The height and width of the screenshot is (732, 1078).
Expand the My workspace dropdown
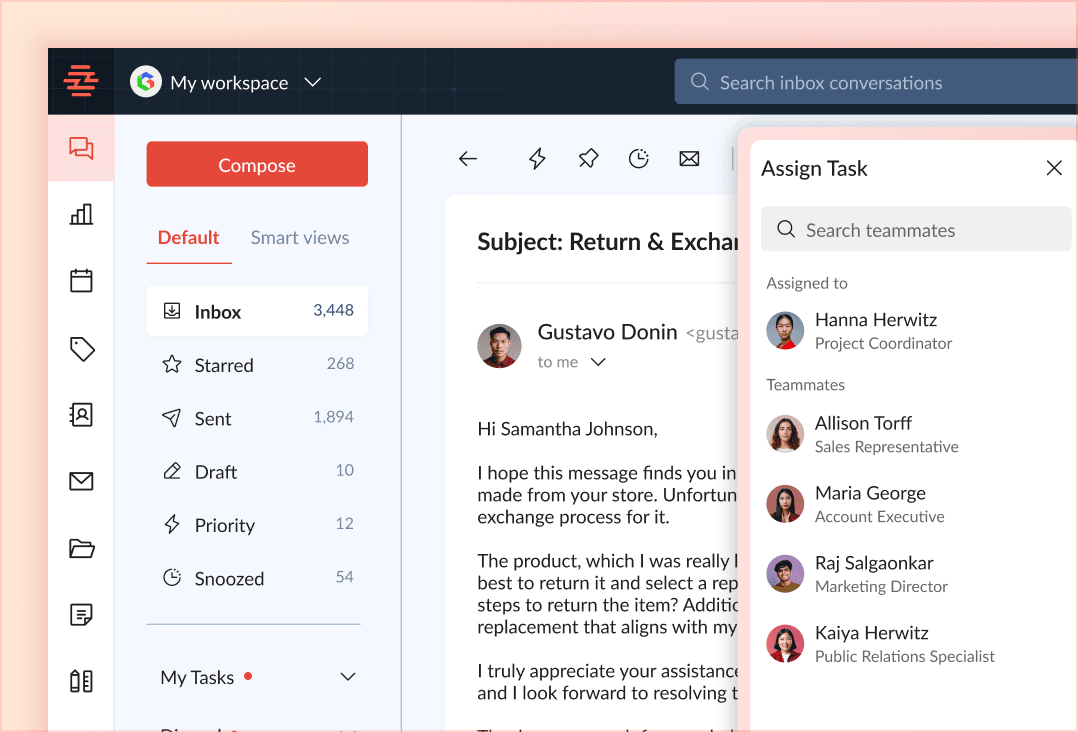point(313,82)
